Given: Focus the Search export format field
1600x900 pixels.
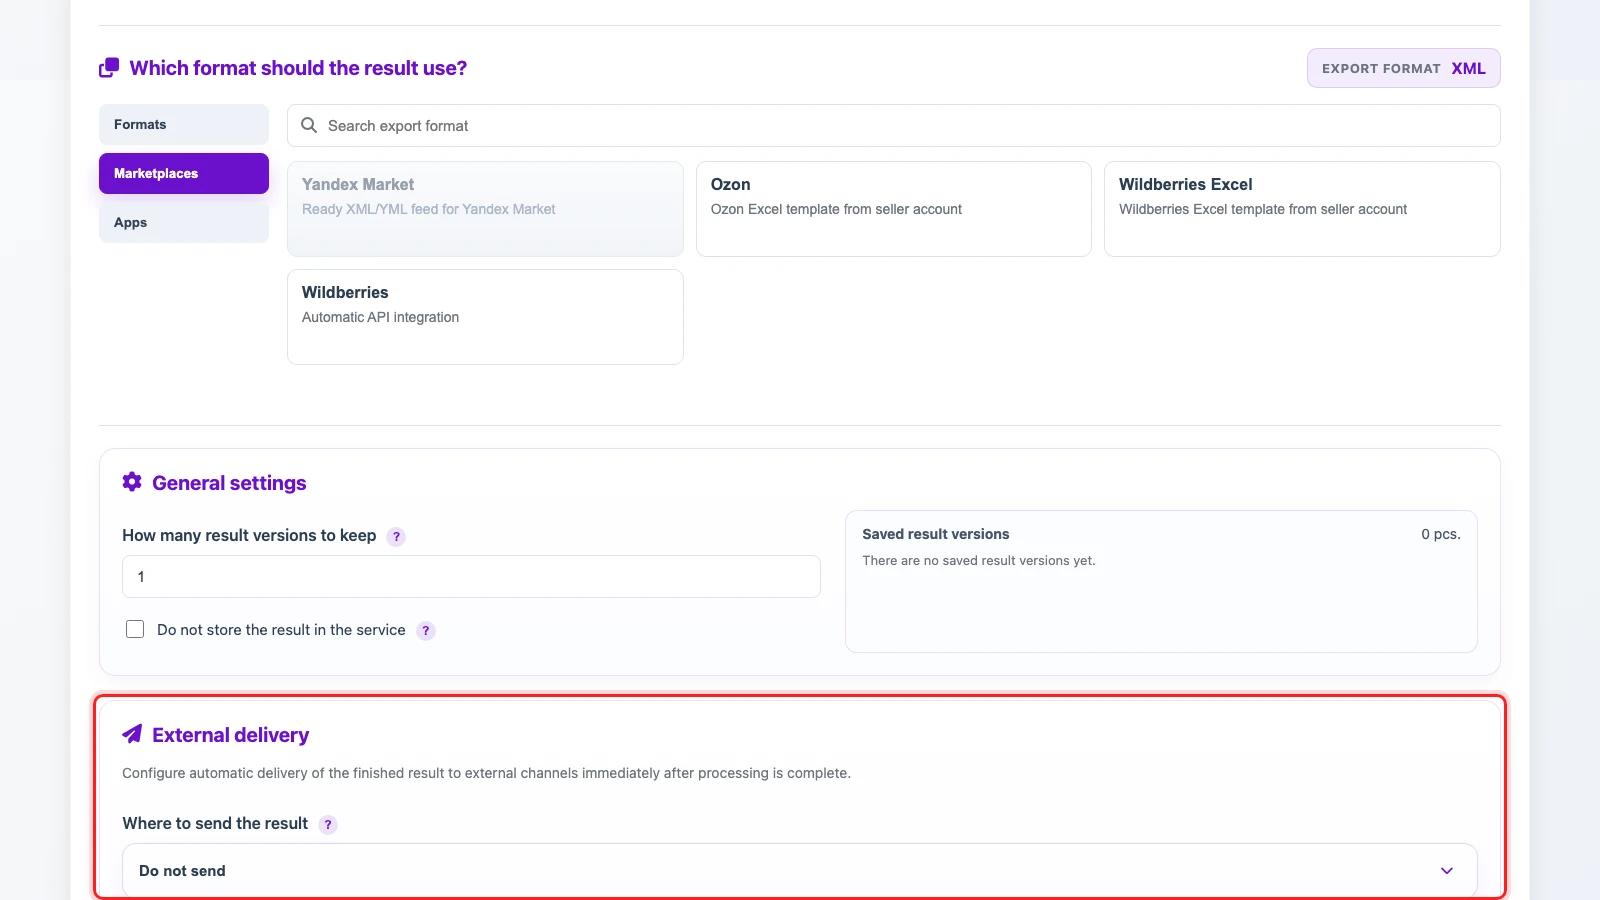Looking at the screenshot, I should click(893, 125).
